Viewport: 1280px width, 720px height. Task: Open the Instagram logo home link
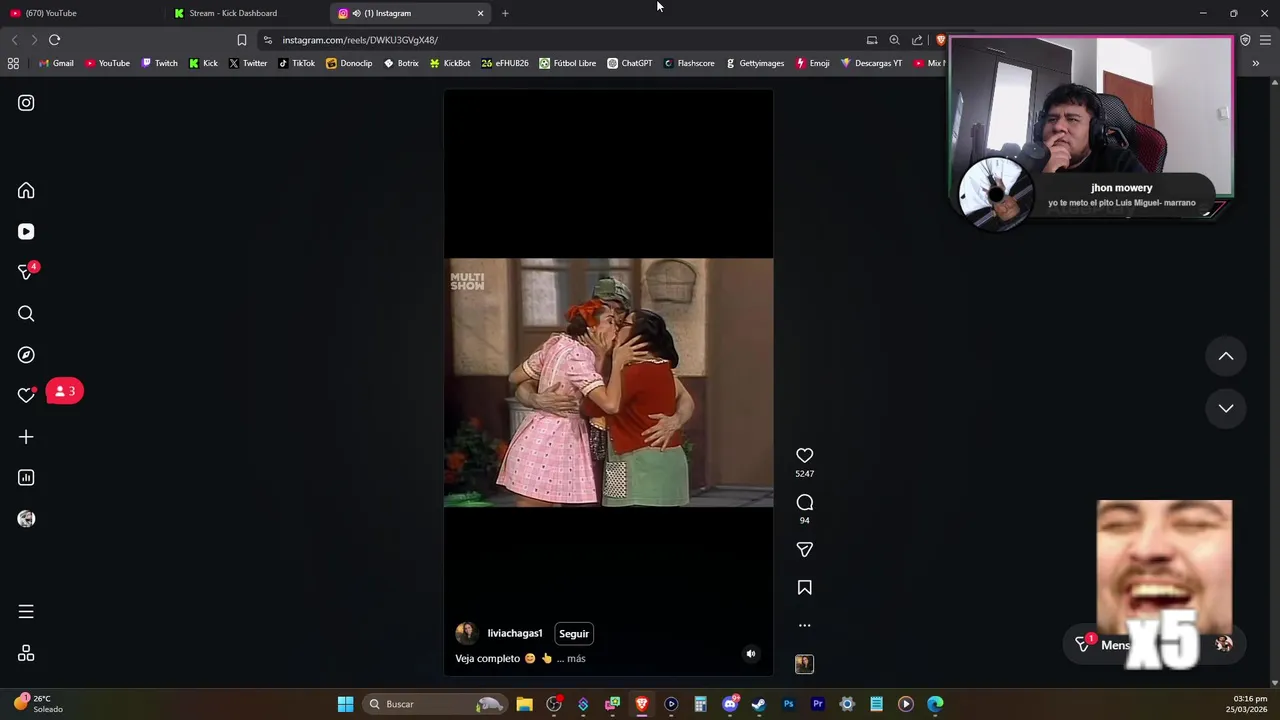[26, 103]
